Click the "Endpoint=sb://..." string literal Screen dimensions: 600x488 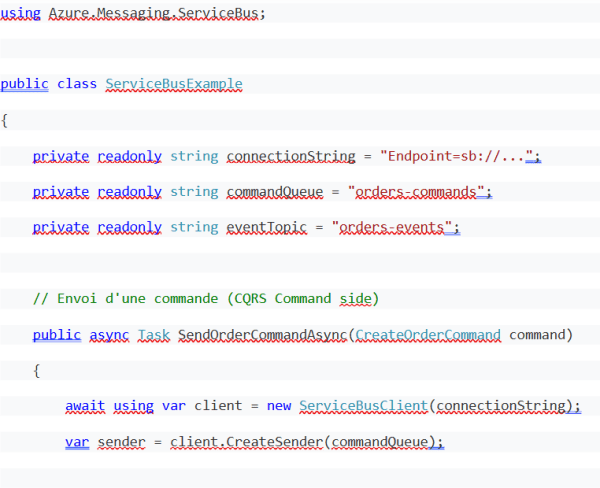click(459, 156)
